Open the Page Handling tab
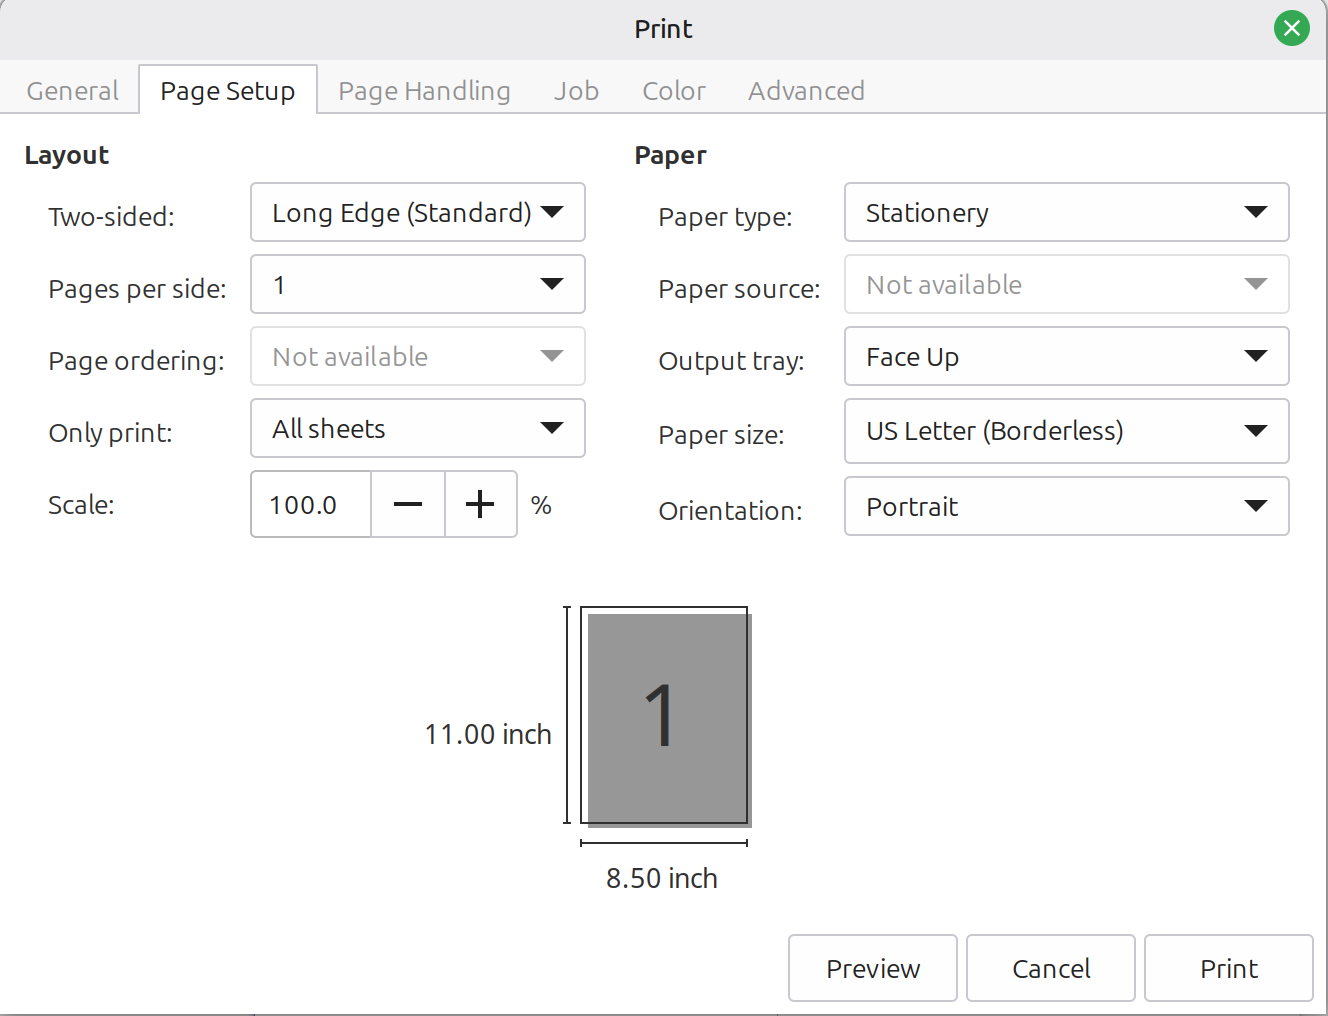This screenshot has width=1328, height=1016. pos(424,91)
